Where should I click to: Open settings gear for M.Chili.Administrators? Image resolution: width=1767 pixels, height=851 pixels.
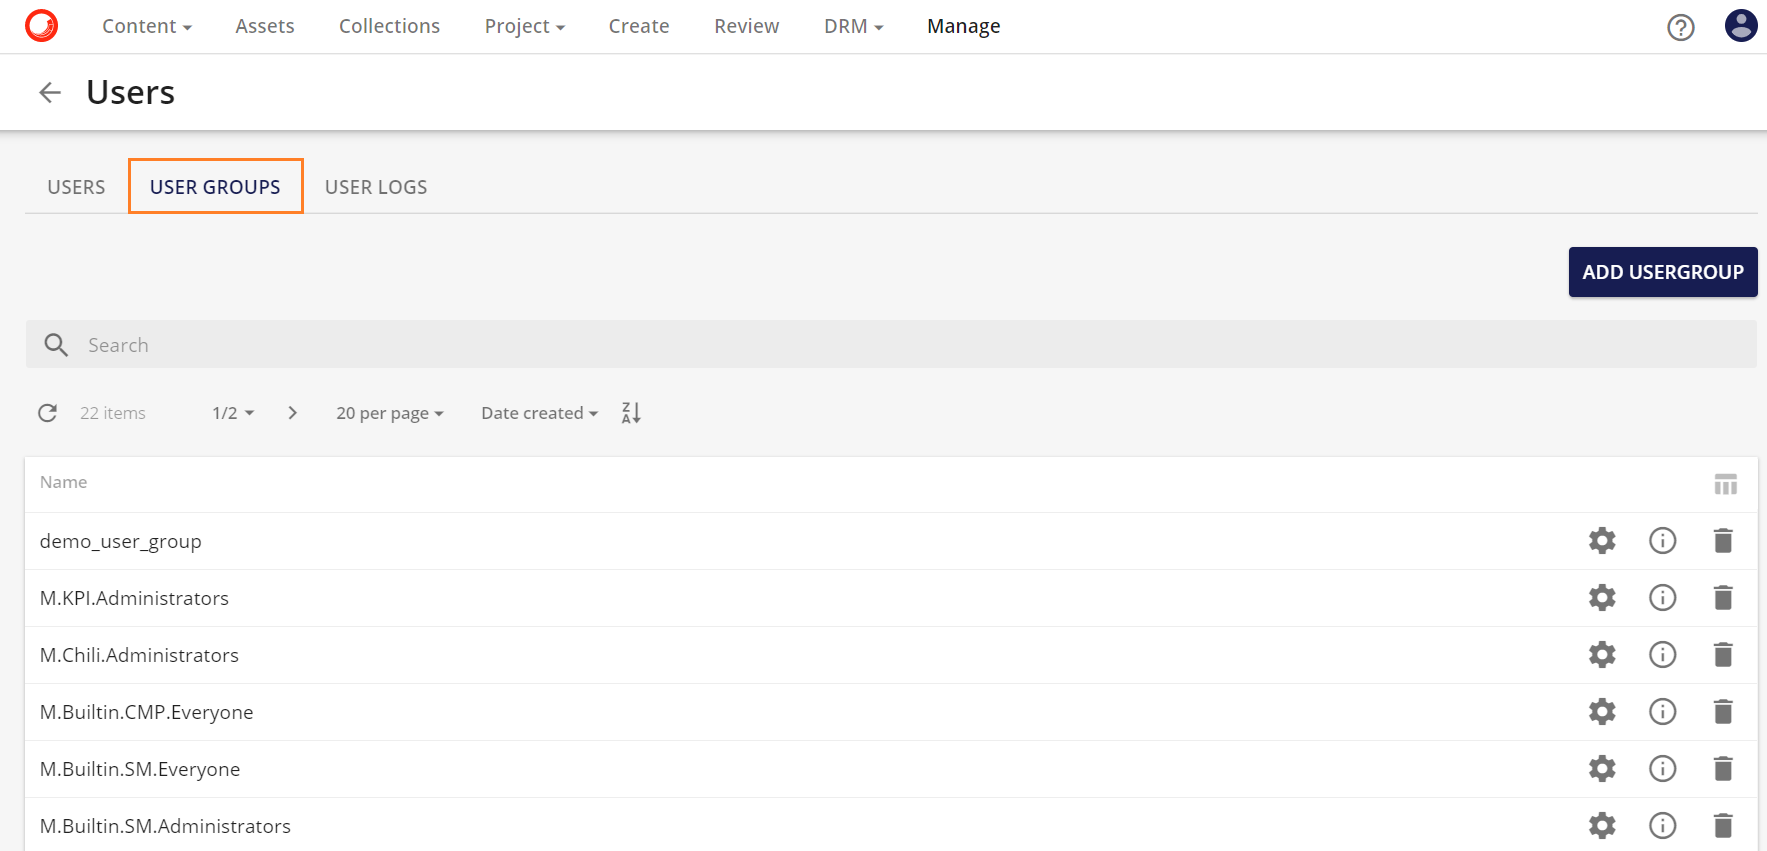[x=1602, y=655]
